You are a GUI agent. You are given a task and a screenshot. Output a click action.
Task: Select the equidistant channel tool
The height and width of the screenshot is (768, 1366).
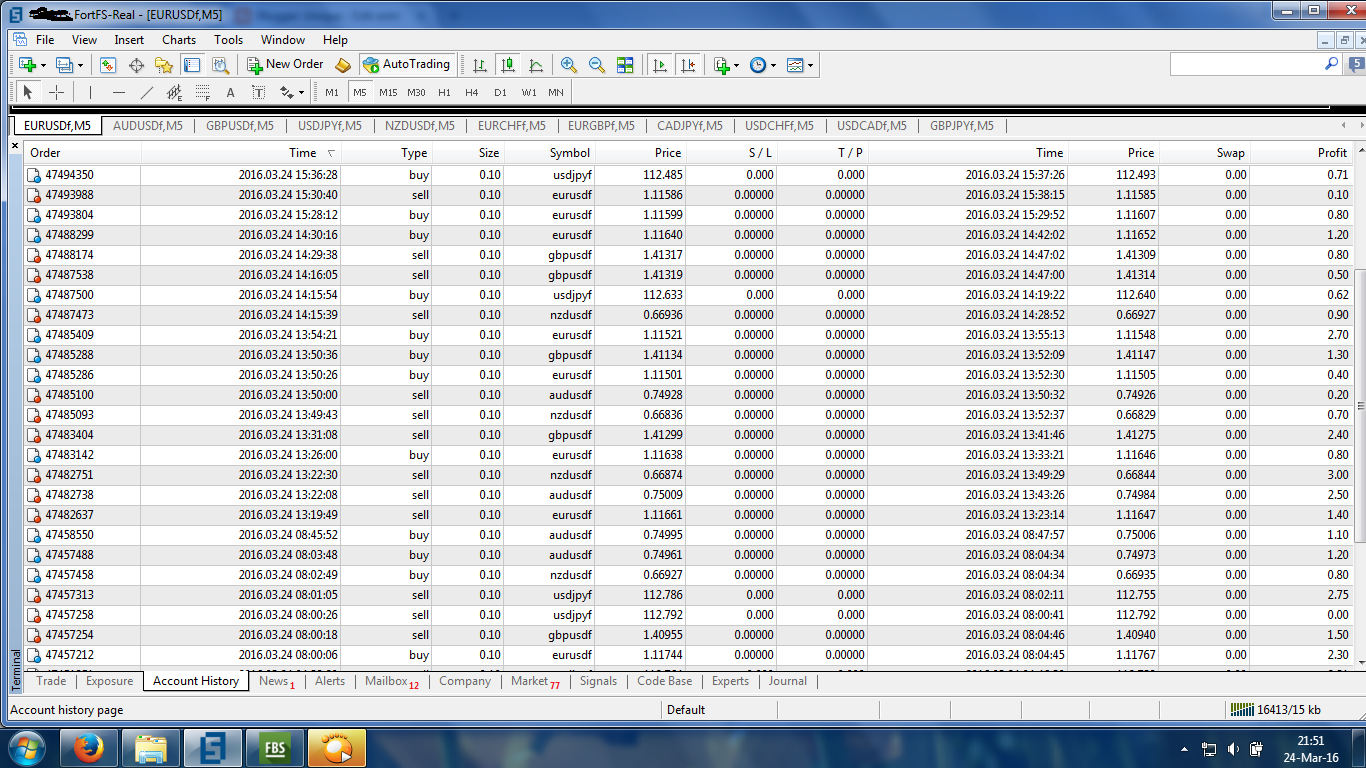coord(175,92)
